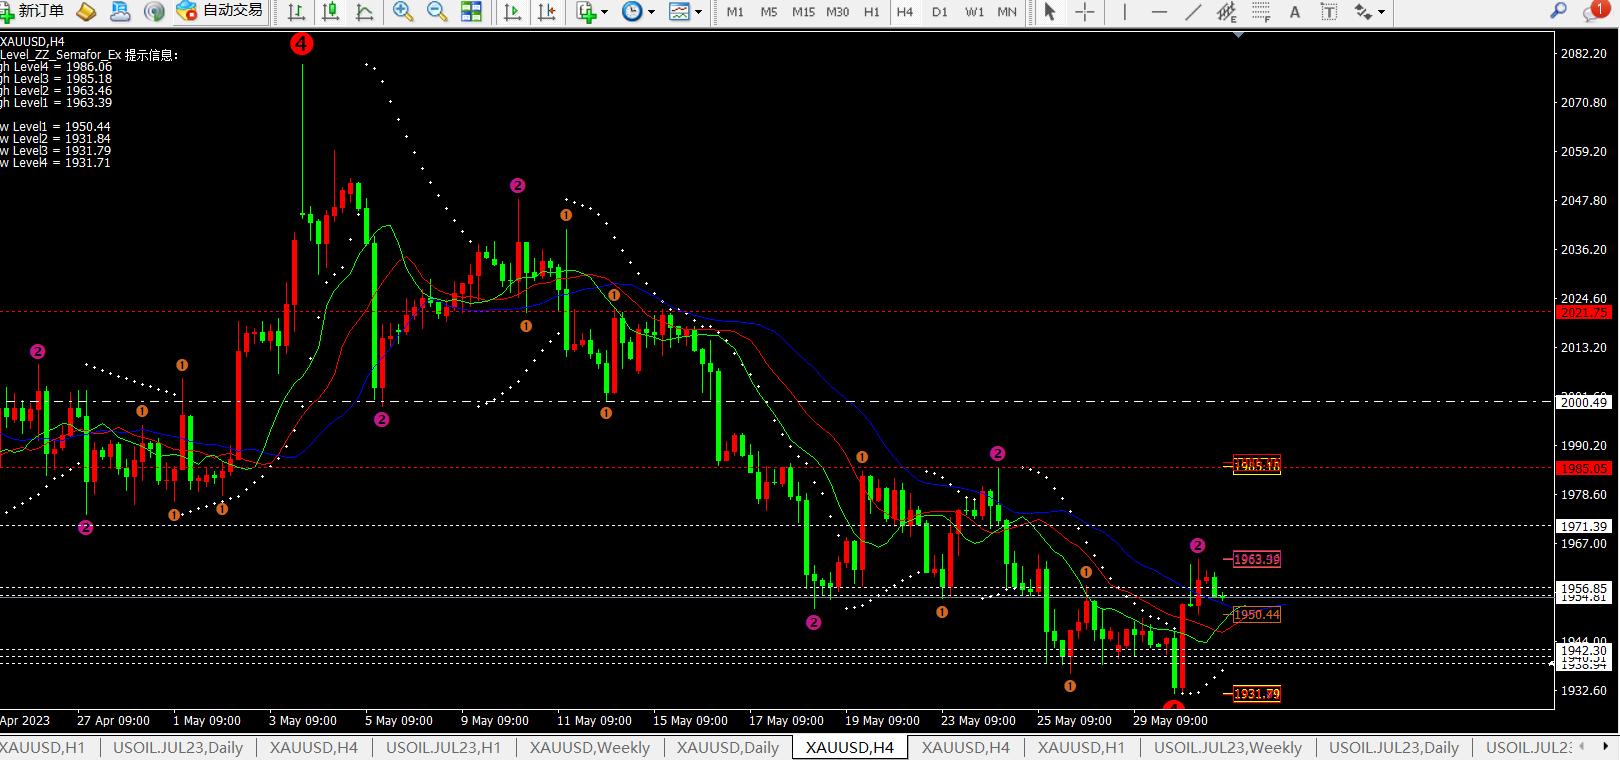Click the 2000.49 price axis label
This screenshot has width=1620, height=761.
[1584, 402]
